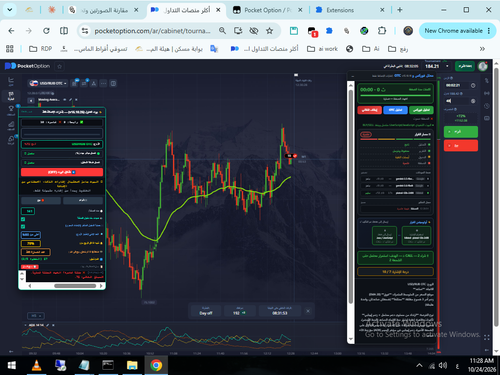Viewport: 500px width, 375px height.
Task: Open the ai work bookmarks folder
Action: [322, 49]
